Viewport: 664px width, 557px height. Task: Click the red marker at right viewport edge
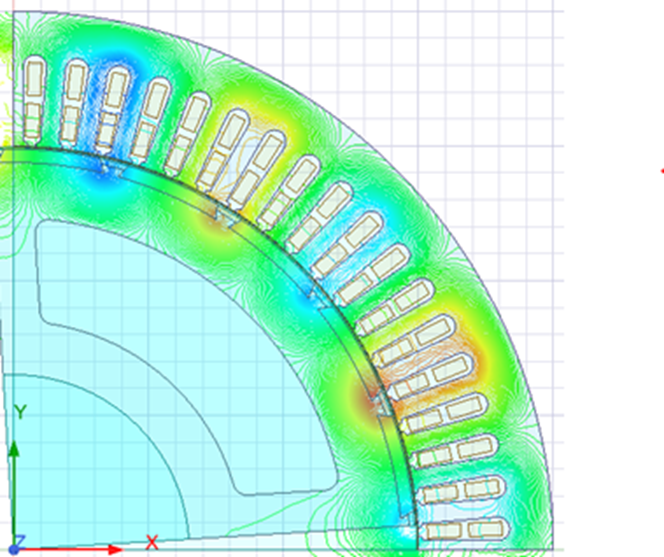(x=661, y=170)
